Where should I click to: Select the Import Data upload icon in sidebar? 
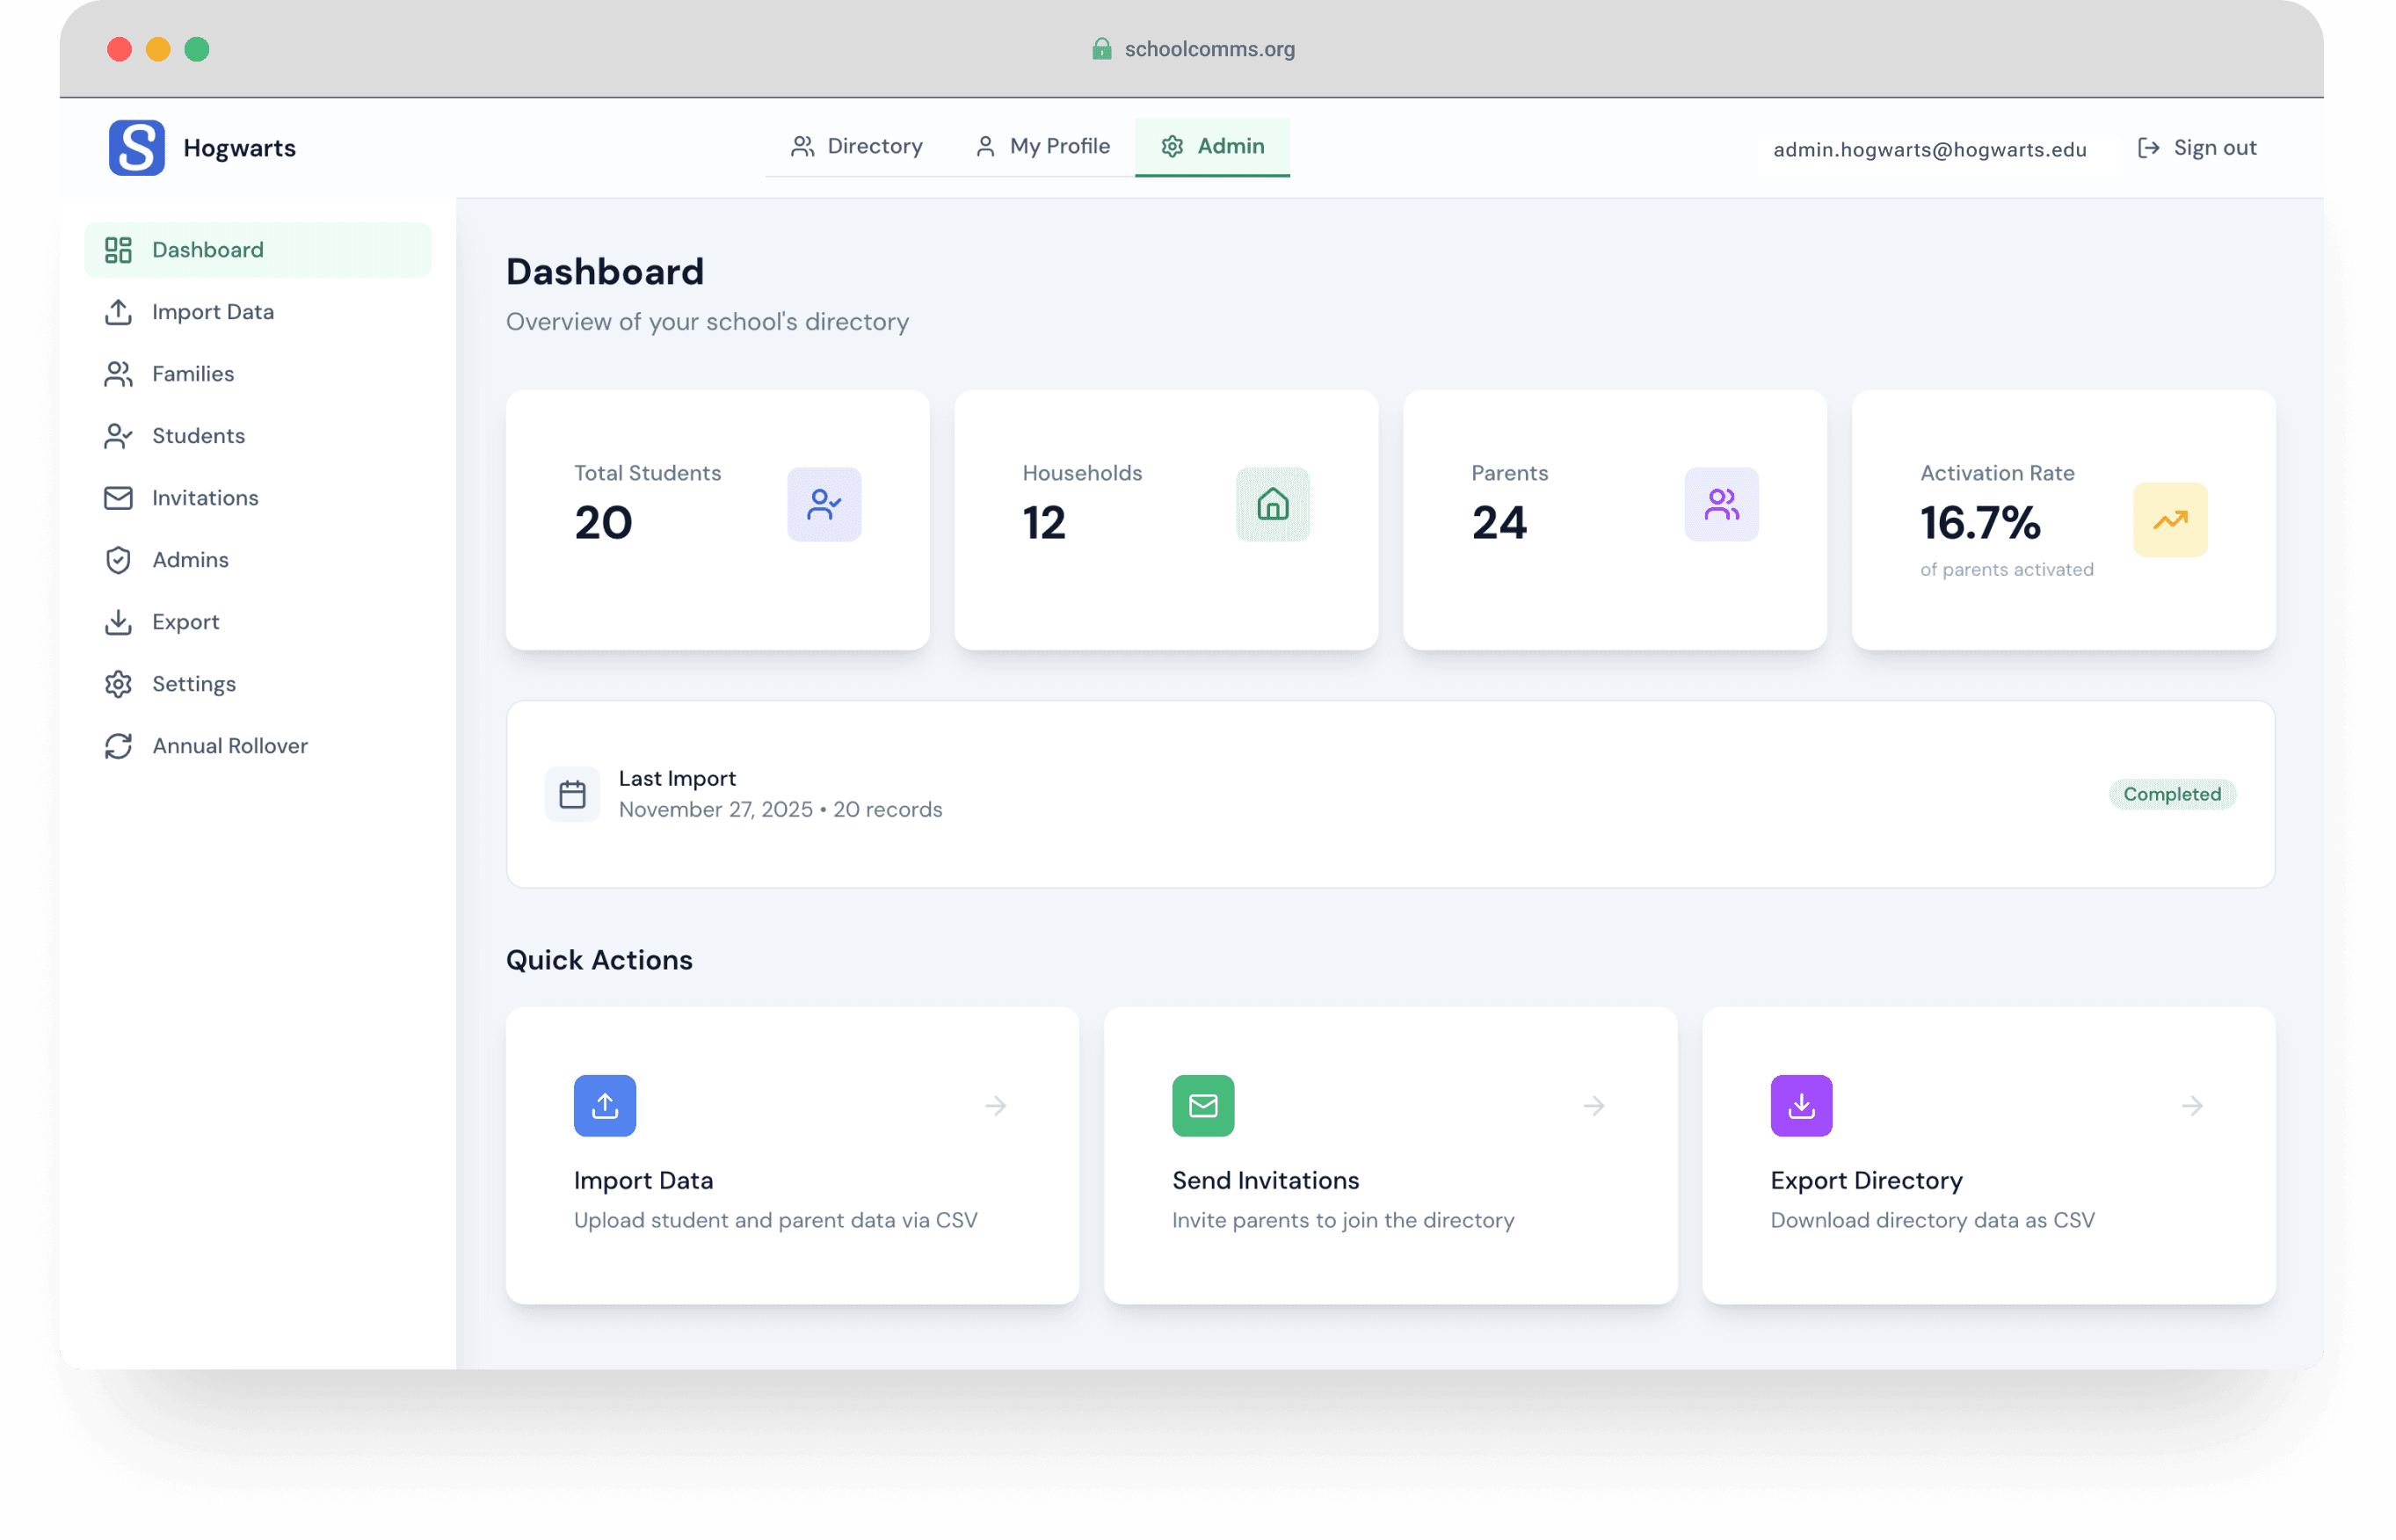(x=119, y=312)
